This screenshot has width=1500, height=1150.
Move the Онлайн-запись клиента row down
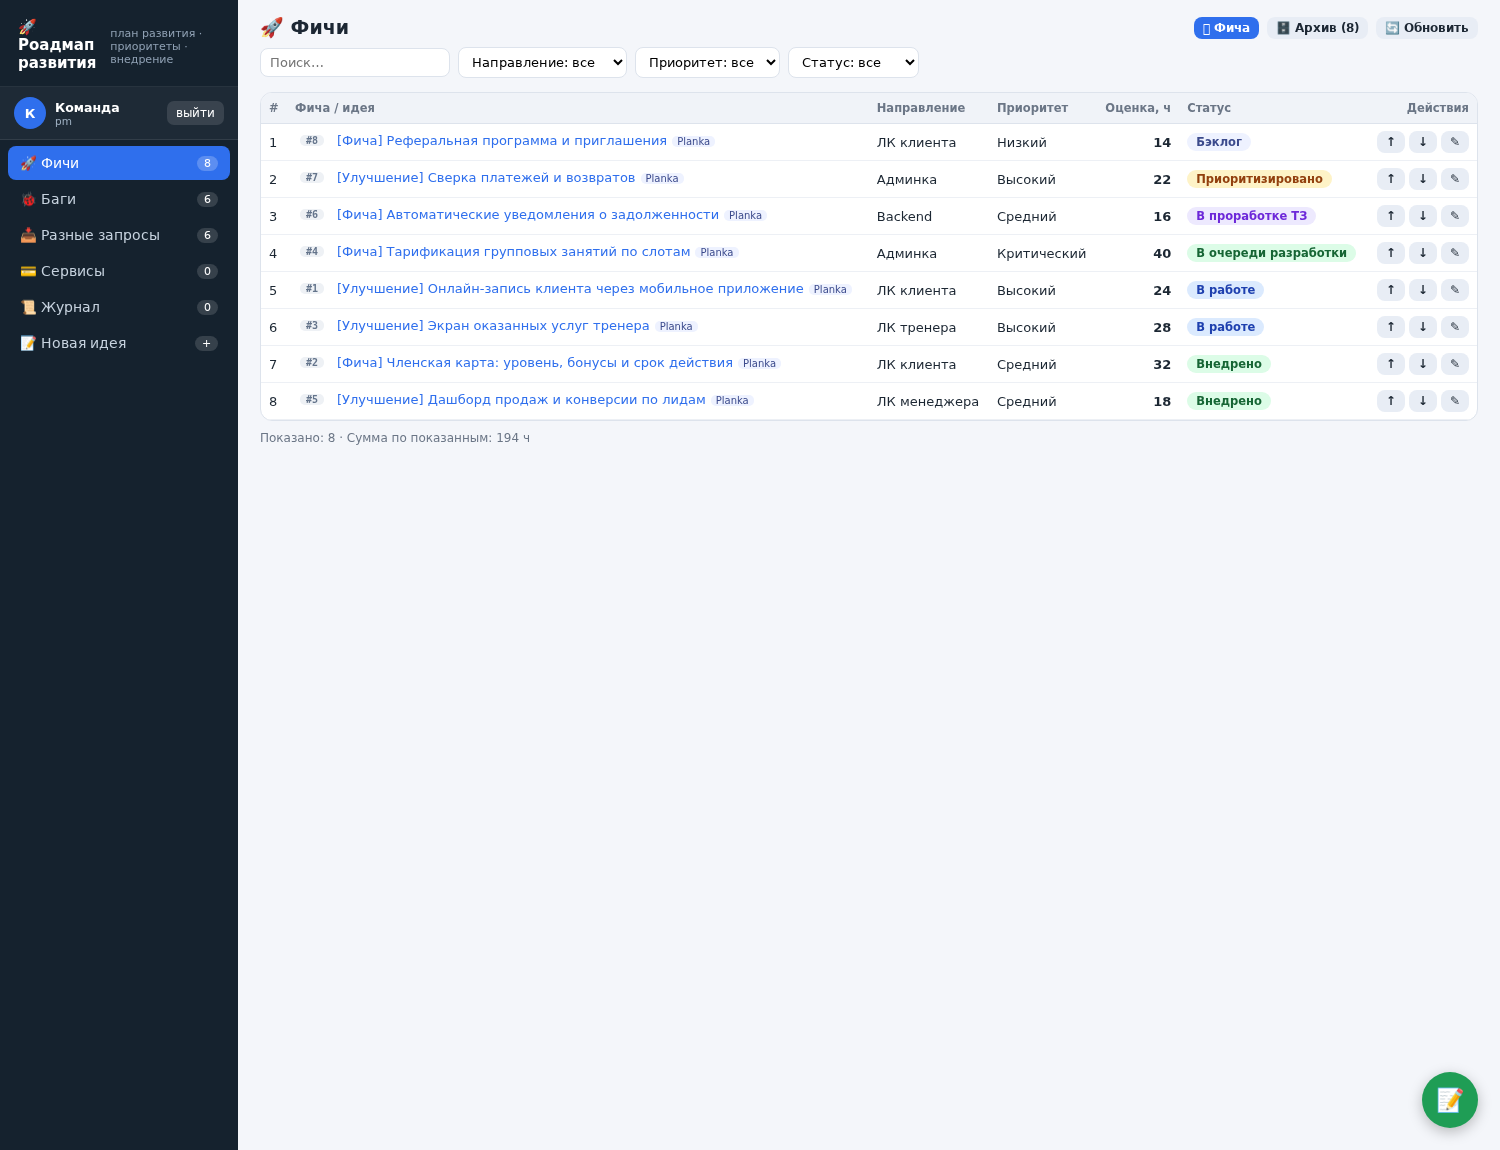click(x=1423, y=290)
